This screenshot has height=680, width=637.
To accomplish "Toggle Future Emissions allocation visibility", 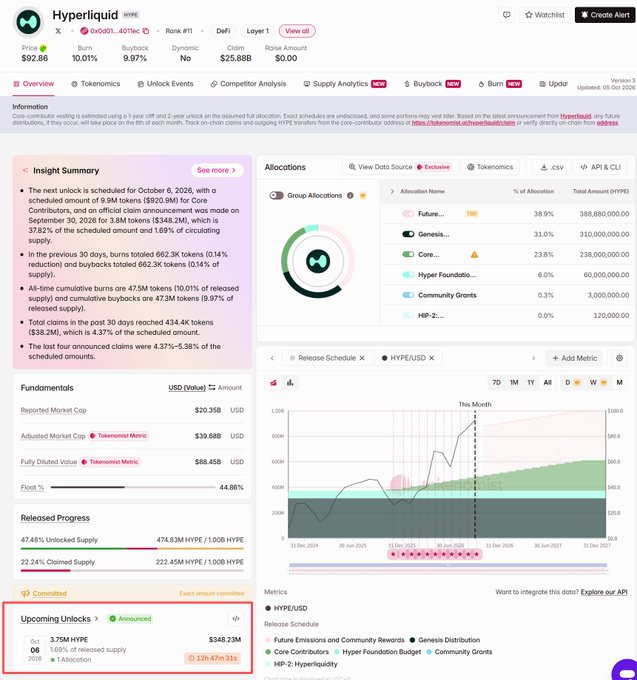I will 408,214.
